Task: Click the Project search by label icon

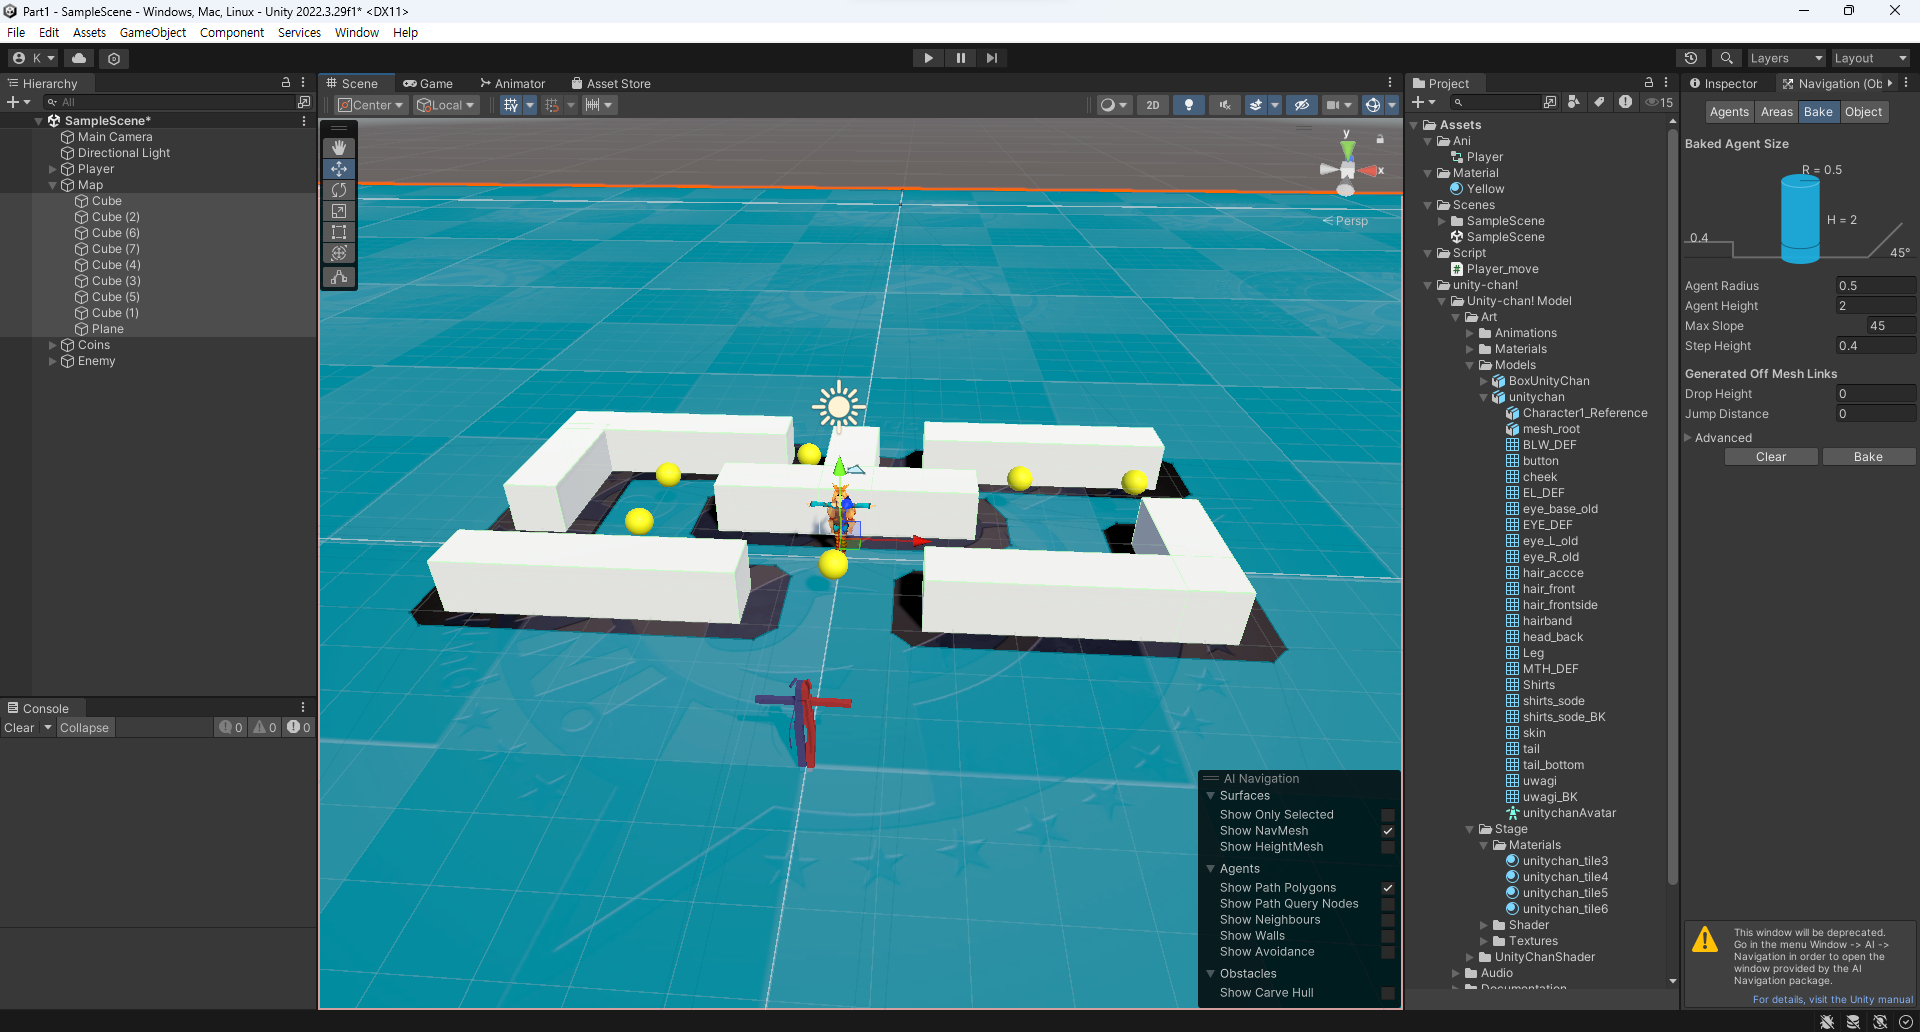Action: (x=1599, y=102)
